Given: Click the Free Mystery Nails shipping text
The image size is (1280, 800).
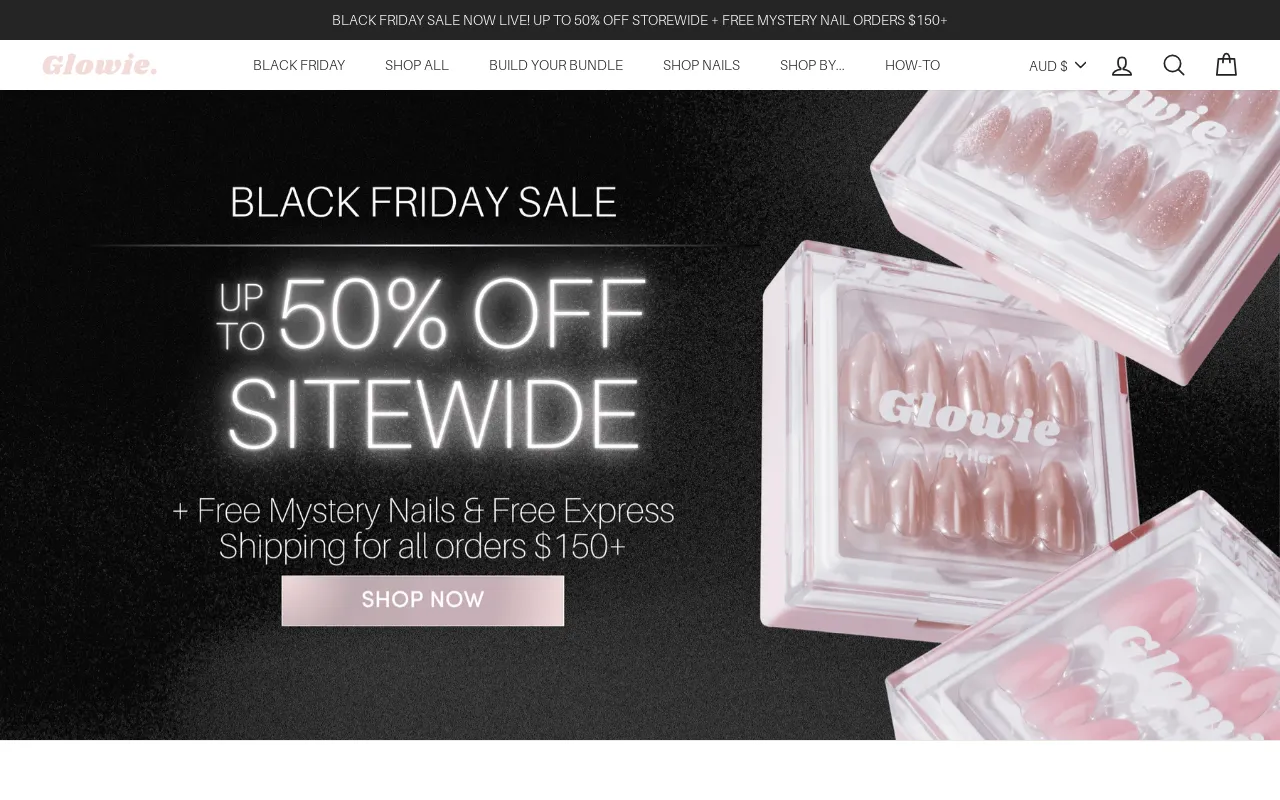Looking at the screenshot, I should coord(423,528).
